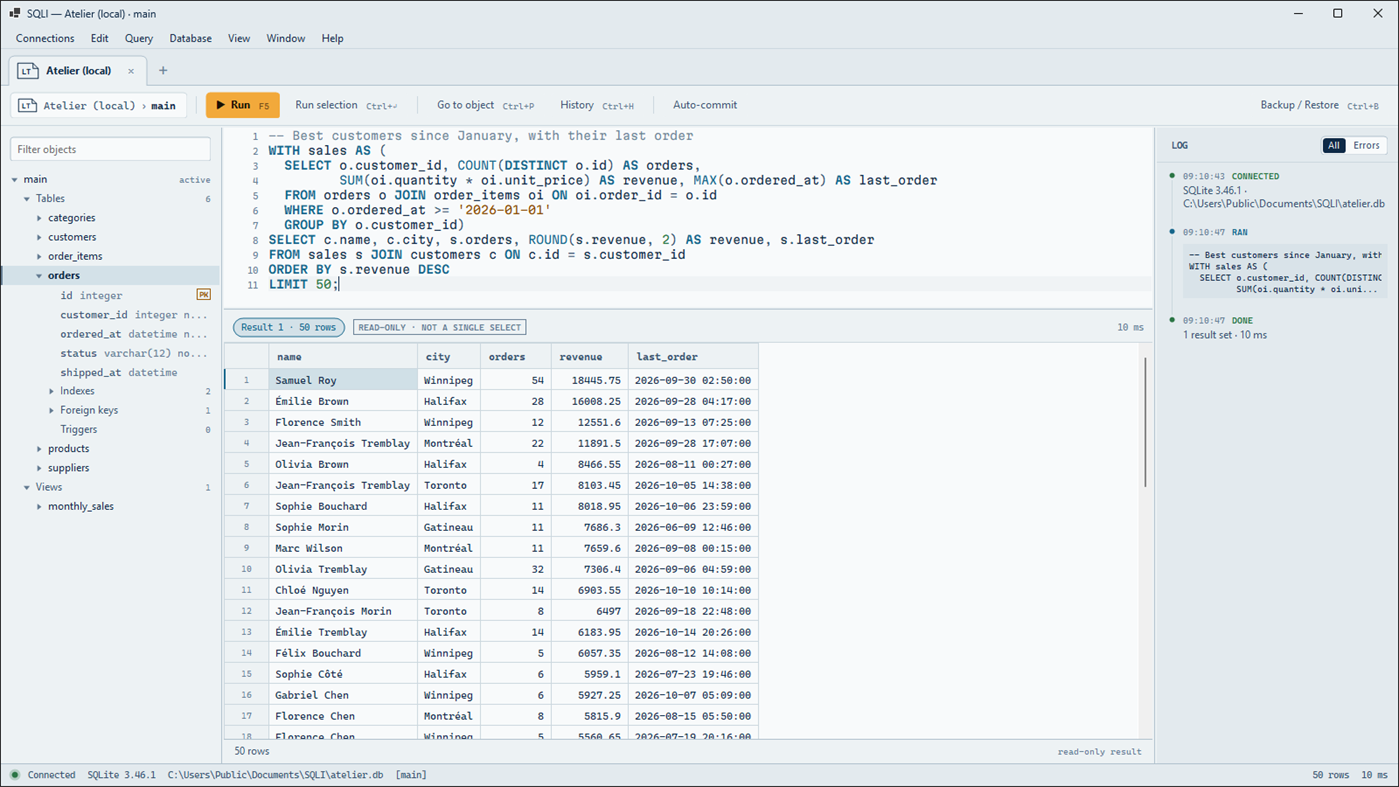The height and width of the screenshot is (787, 1399).
Task: Open the Connections menu
Action: point(45,38)
